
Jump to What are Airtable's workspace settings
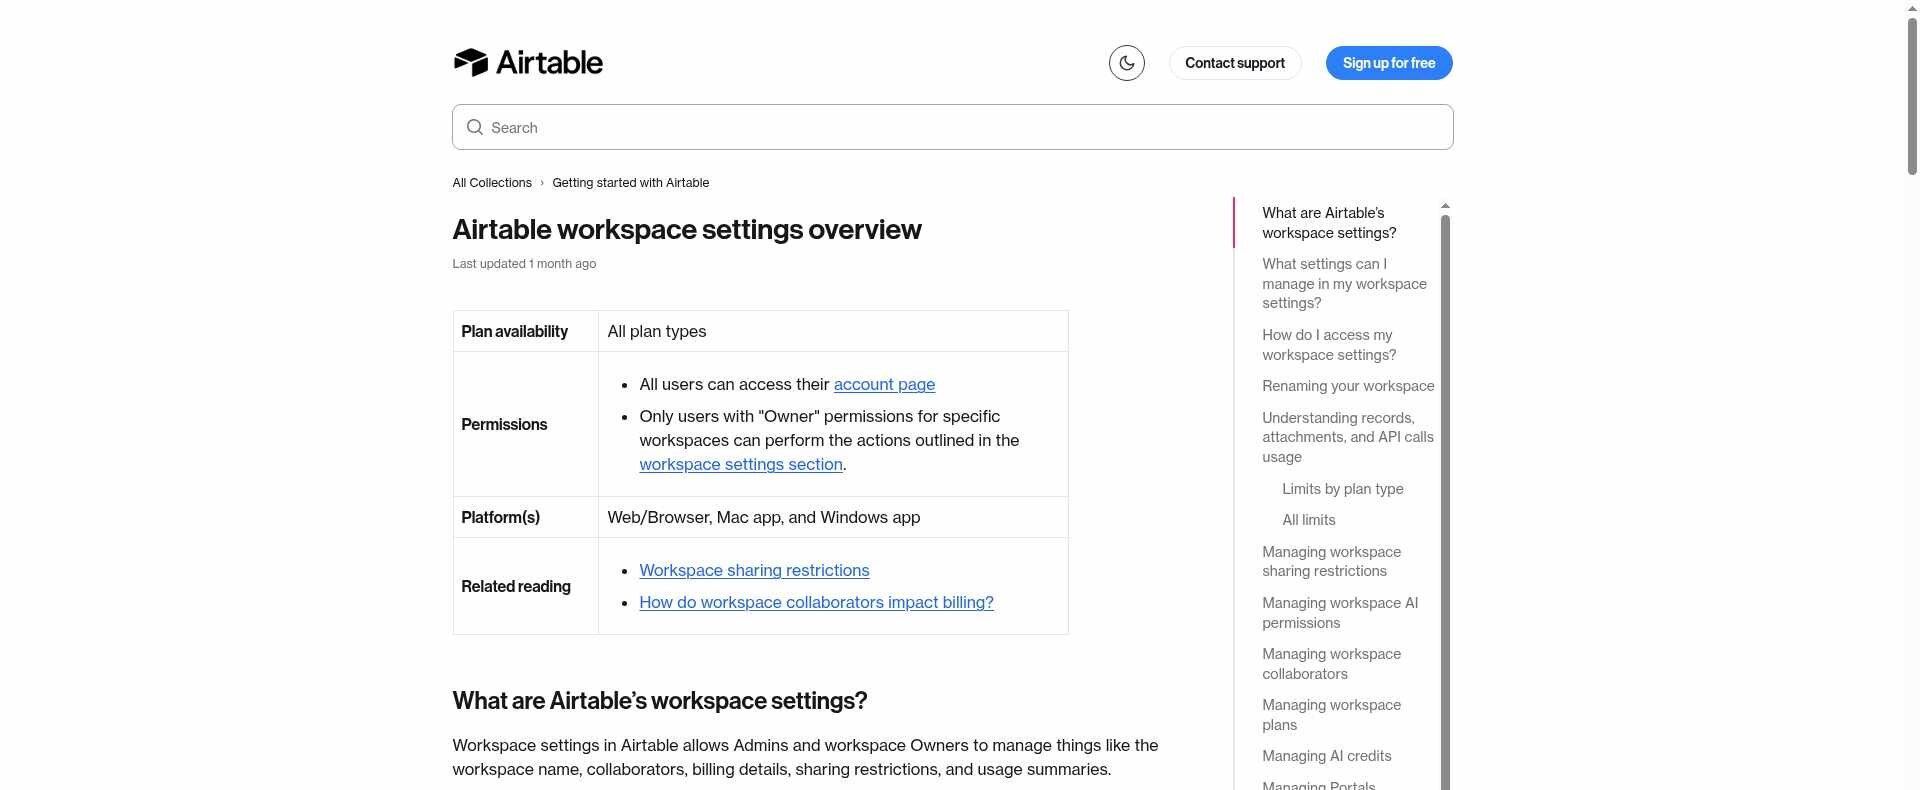click(1329, 223)
